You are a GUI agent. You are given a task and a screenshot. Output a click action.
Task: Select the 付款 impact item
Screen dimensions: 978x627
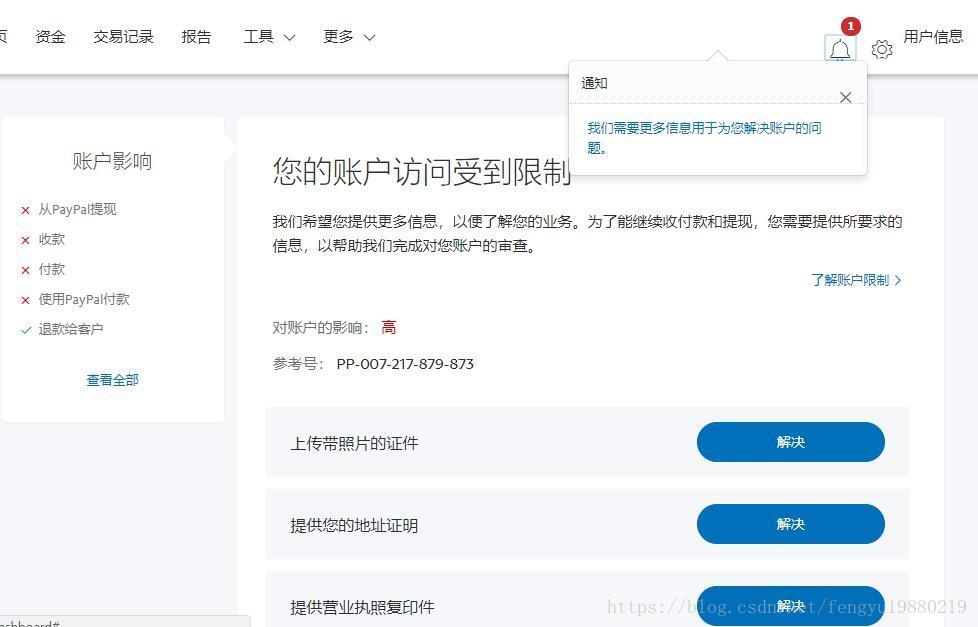pos(52,270)
